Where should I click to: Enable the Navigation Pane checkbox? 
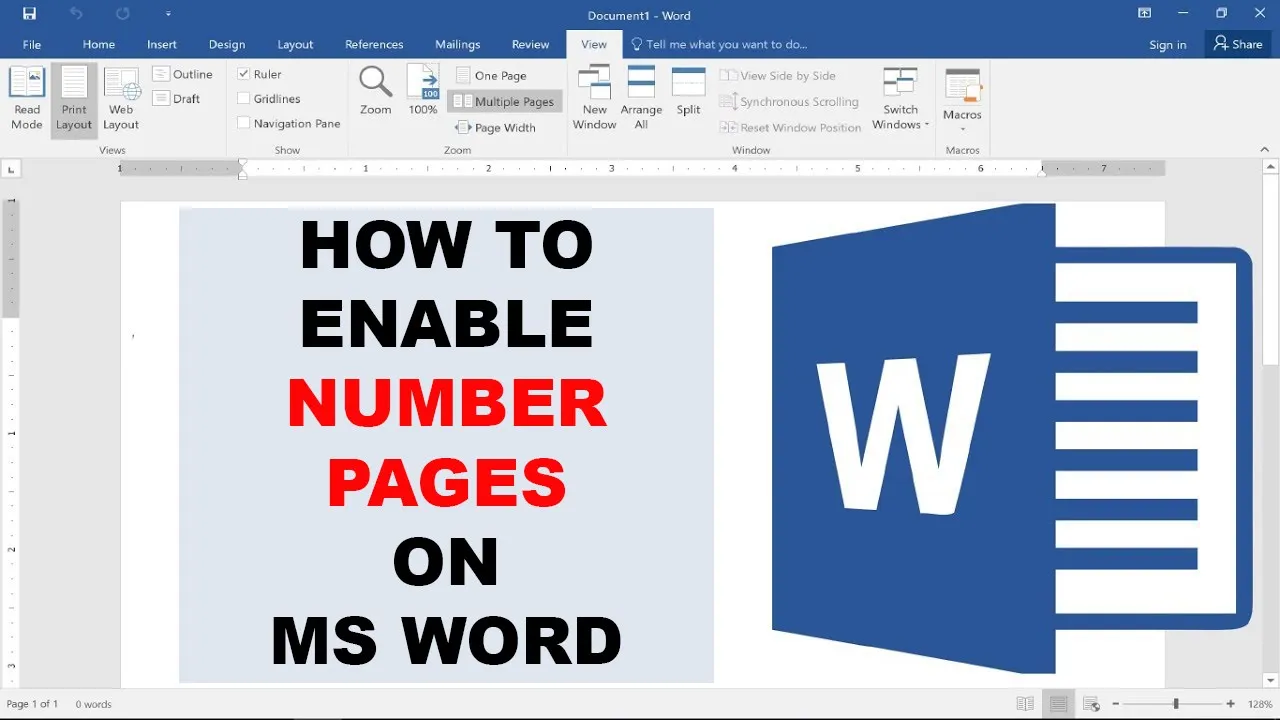point(244,123)
